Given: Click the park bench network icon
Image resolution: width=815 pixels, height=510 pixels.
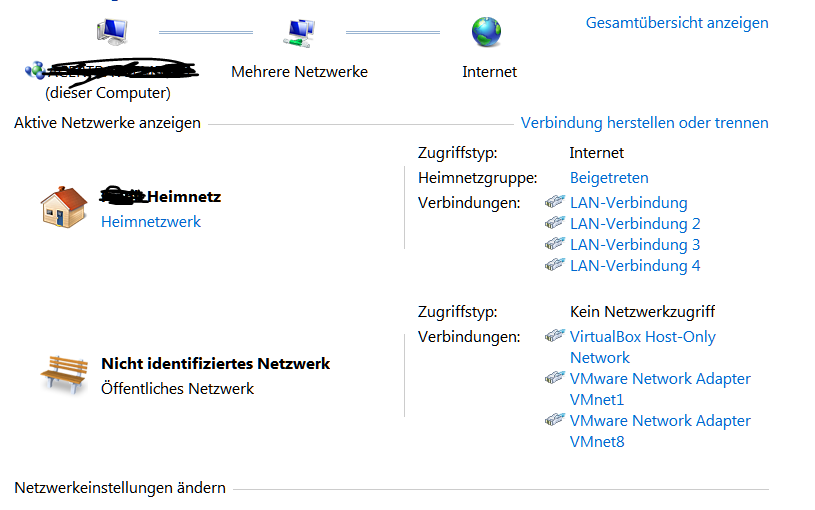Looking at the screenshot, I should (x=64, y=374).
